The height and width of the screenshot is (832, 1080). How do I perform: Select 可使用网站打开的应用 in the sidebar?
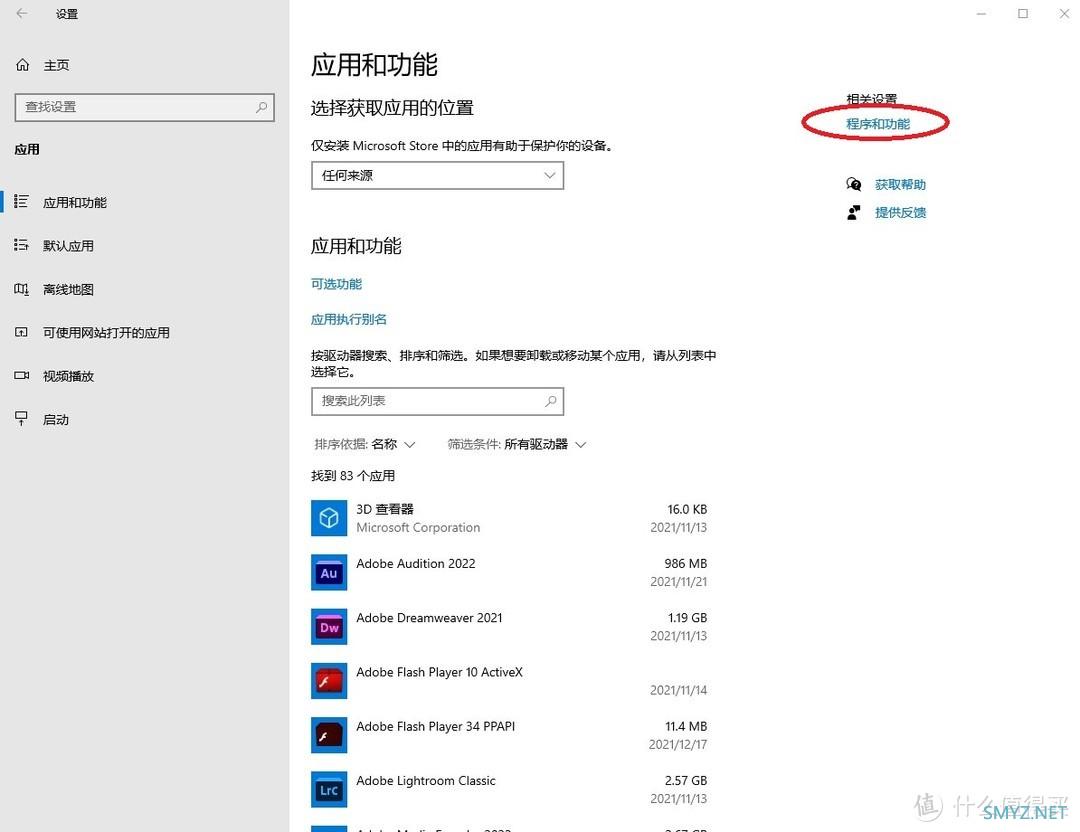106,333
